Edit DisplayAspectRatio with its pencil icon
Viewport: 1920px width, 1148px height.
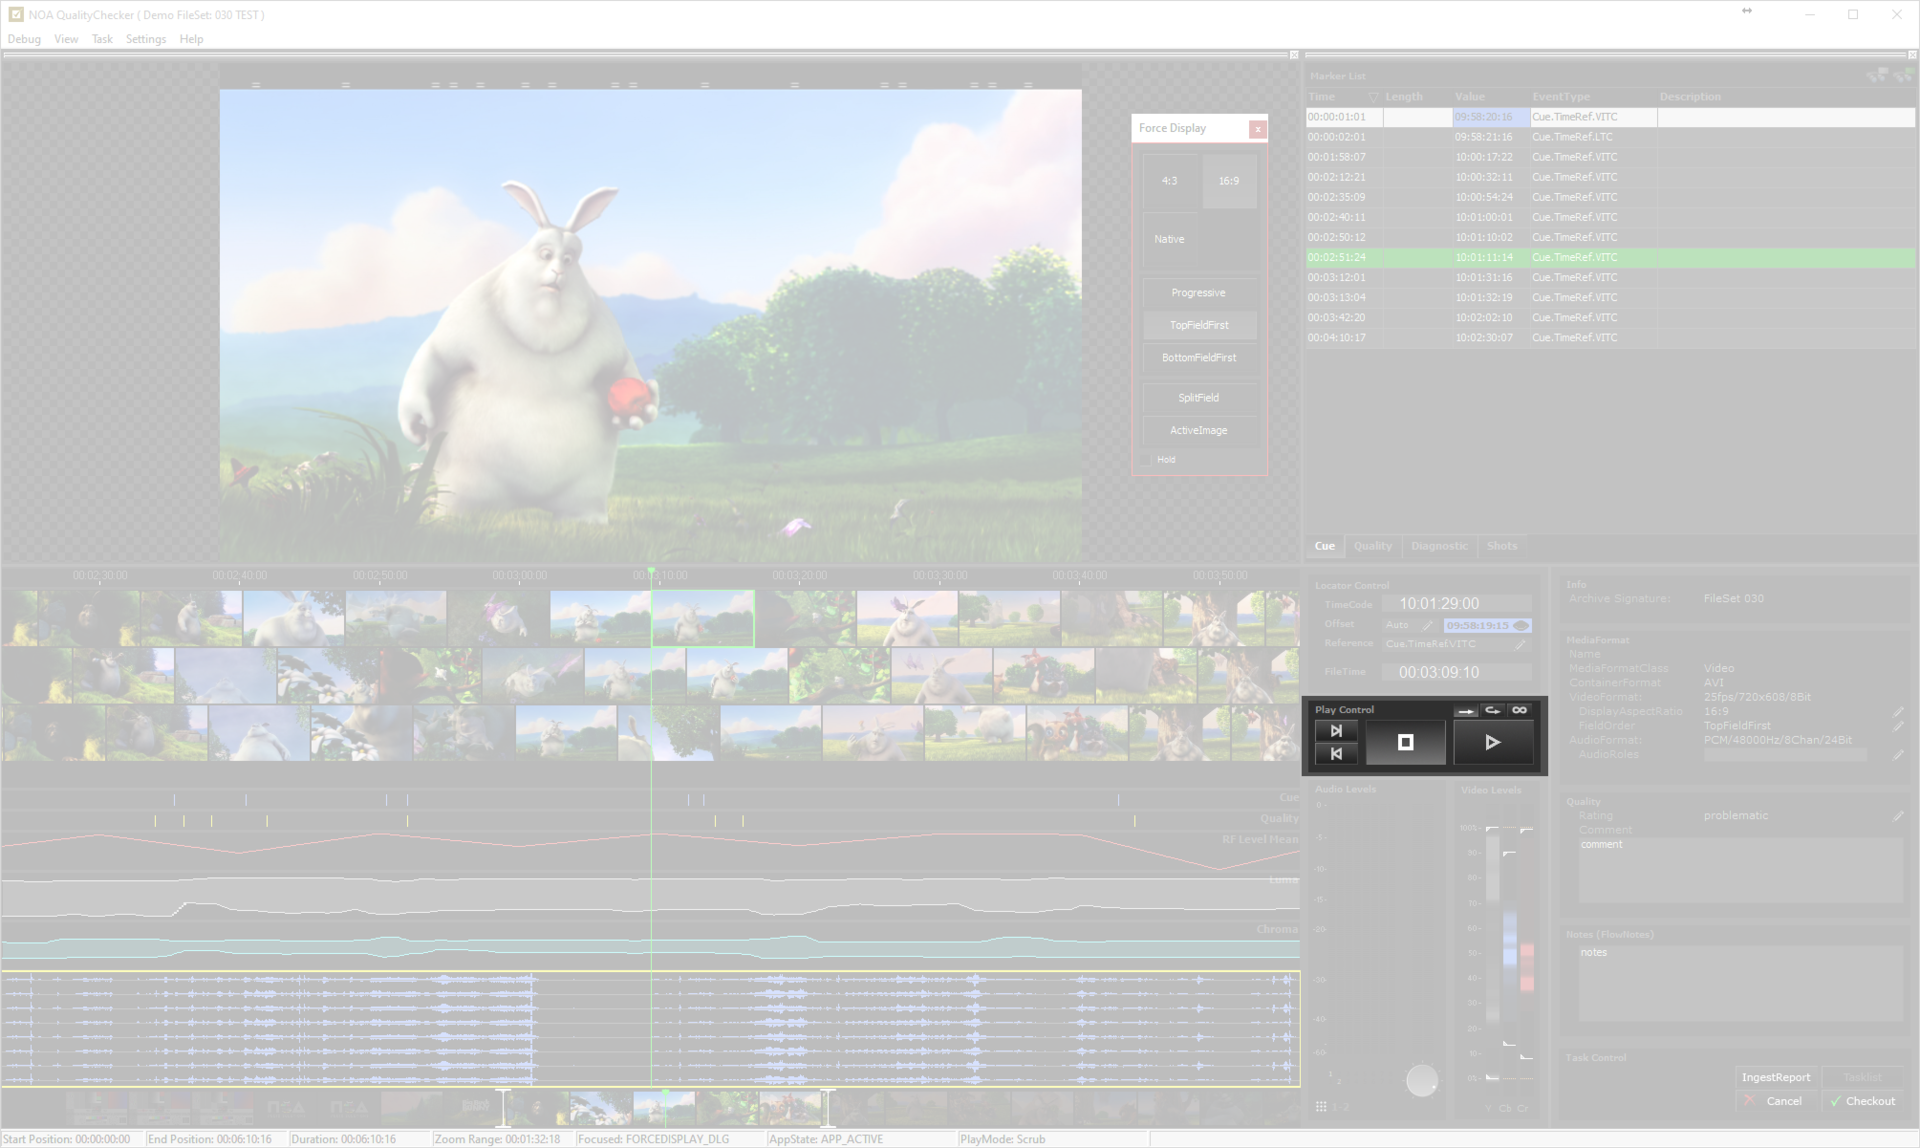(x=1898, y=712)
